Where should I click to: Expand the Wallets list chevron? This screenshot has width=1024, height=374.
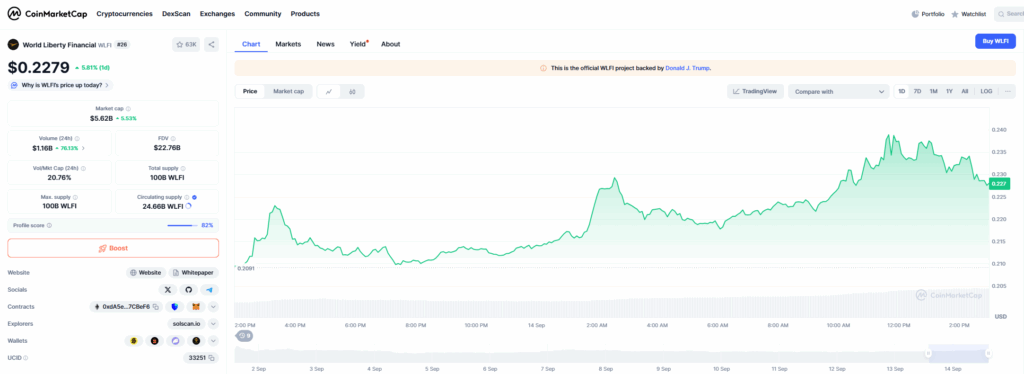point(214,341)
